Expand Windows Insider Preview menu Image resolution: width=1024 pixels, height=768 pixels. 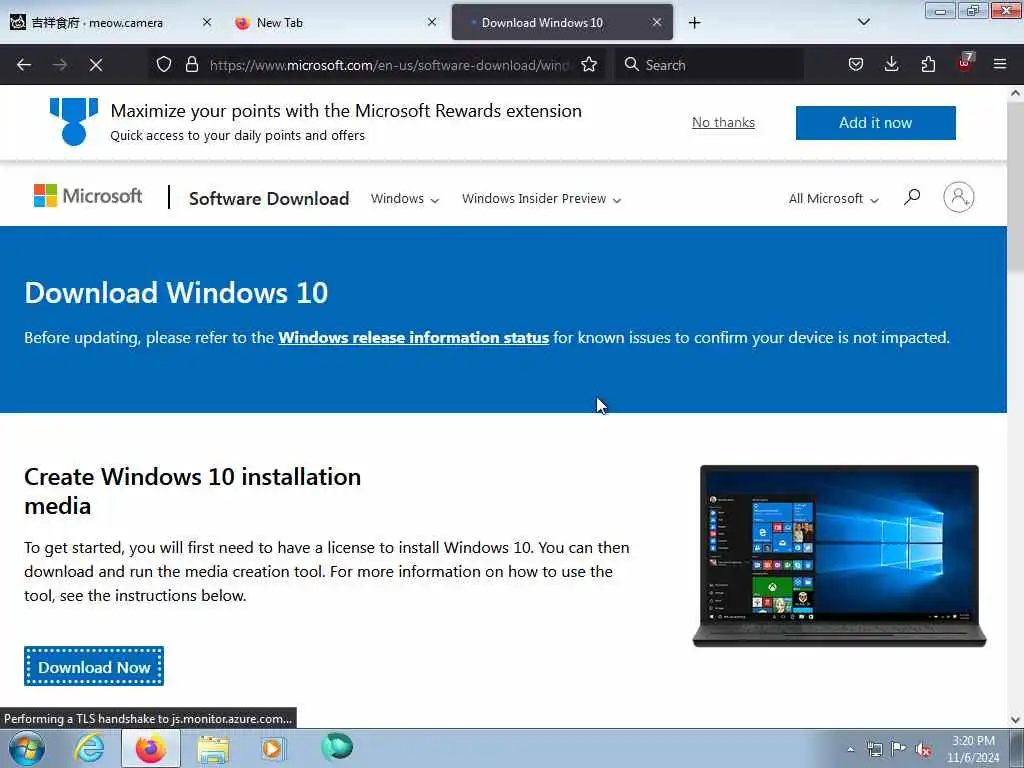coord(541,199)
